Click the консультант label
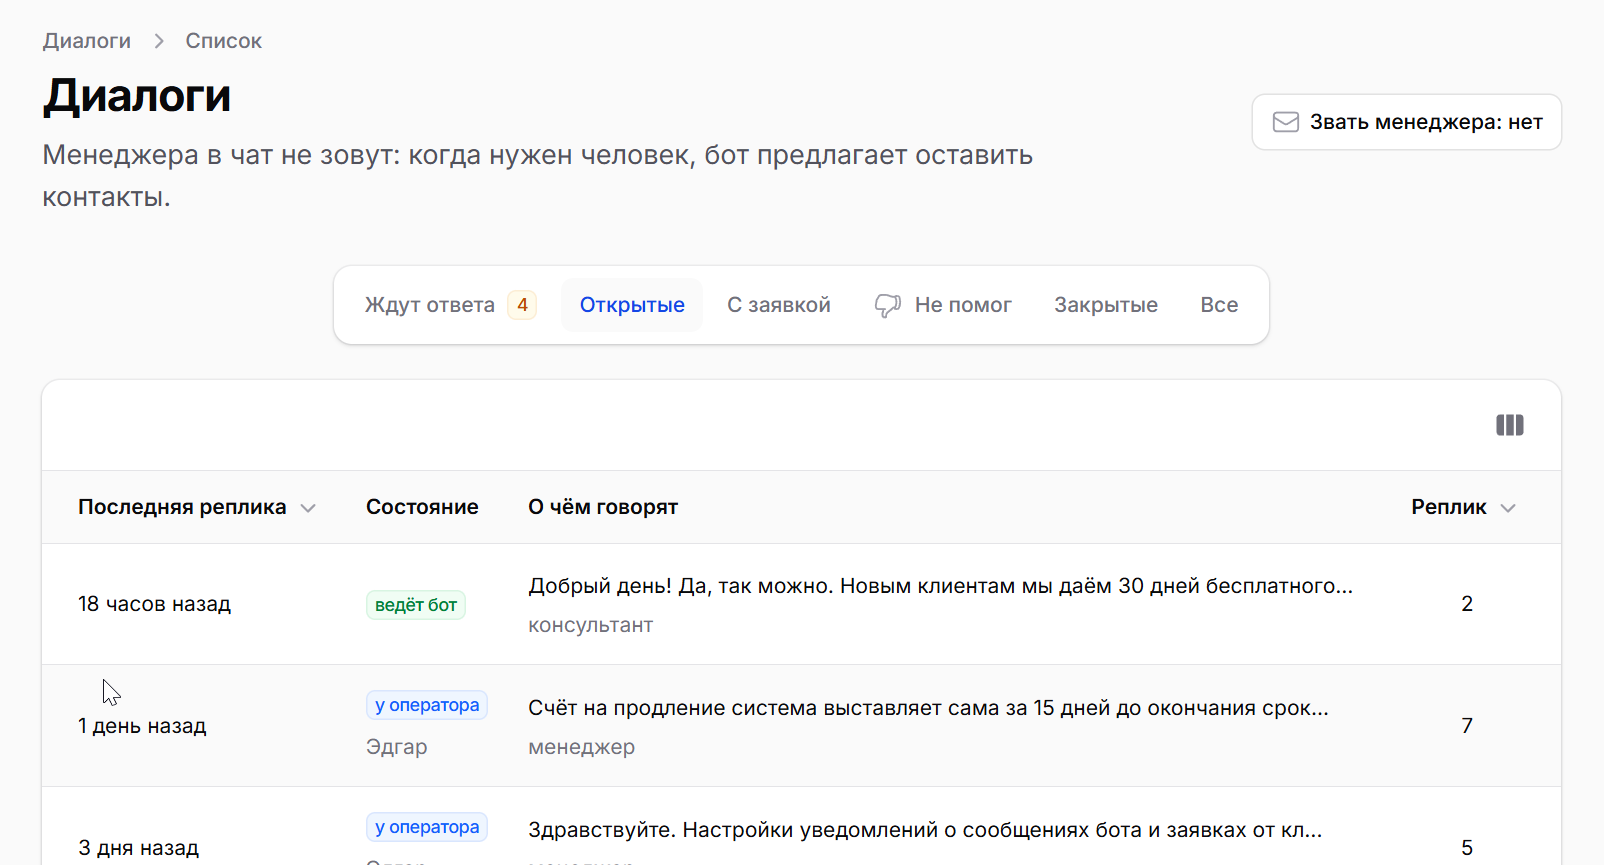 pyautogui.click(x=591, y=625)
